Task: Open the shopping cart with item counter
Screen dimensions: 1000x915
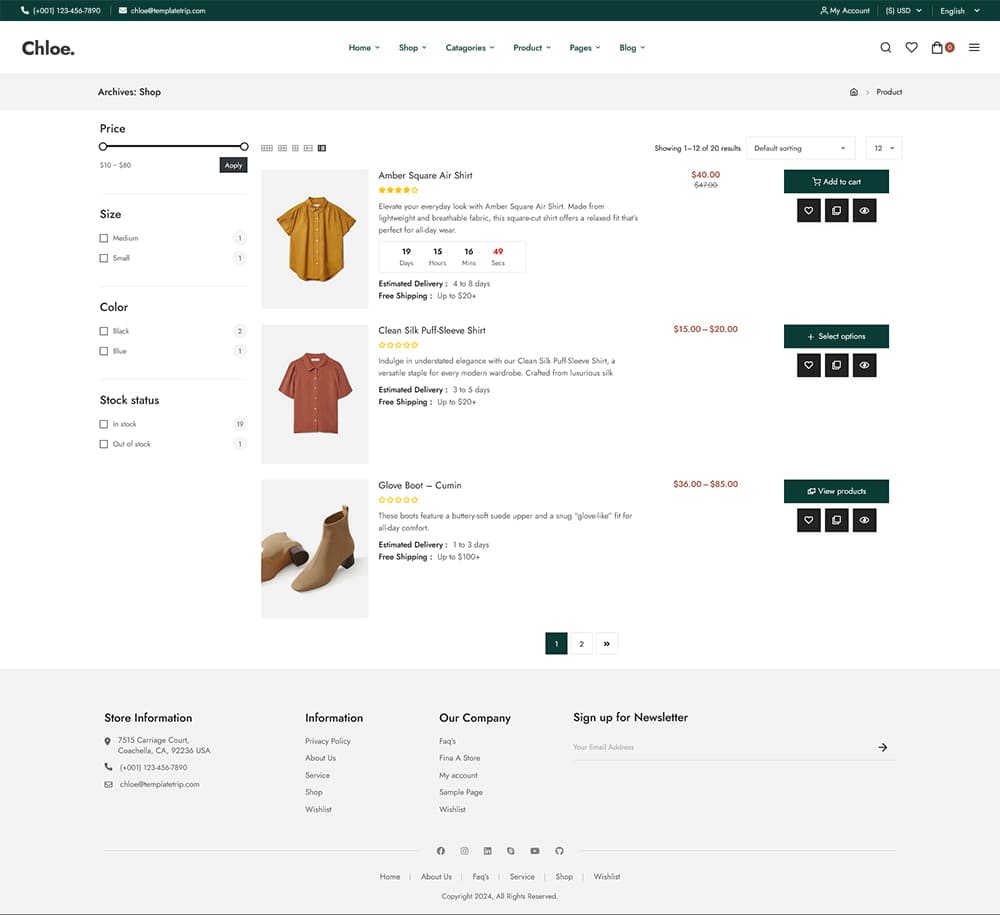Action: click(x=938, y=47)
